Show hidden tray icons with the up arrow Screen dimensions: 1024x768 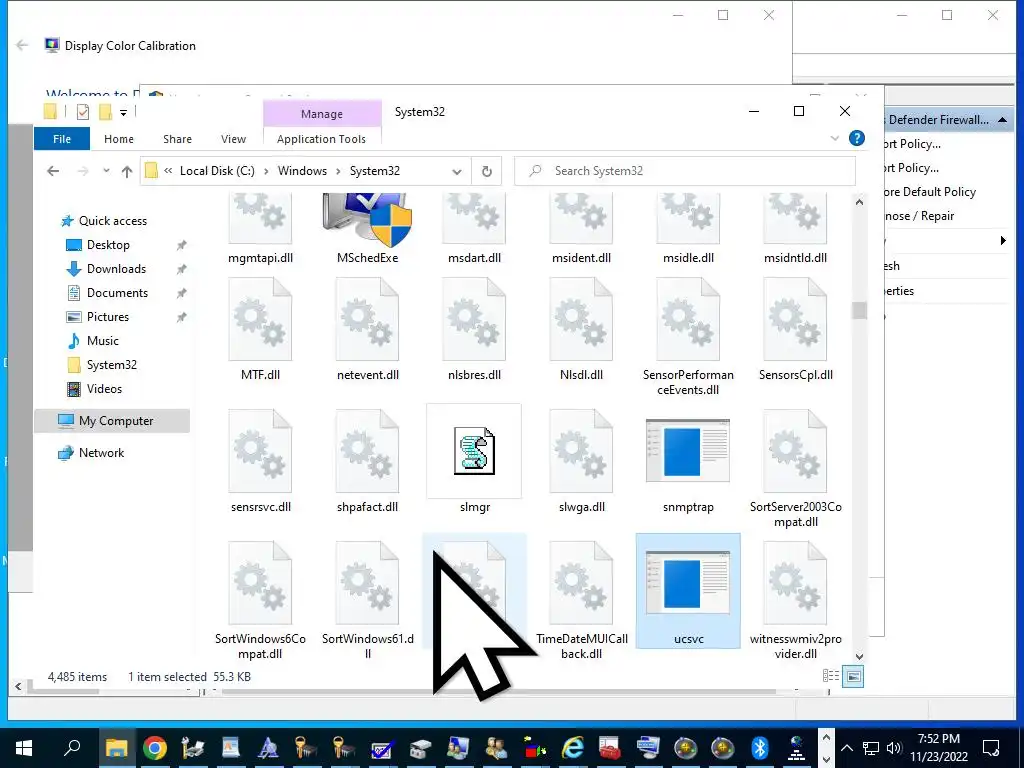tap(846, 748)
